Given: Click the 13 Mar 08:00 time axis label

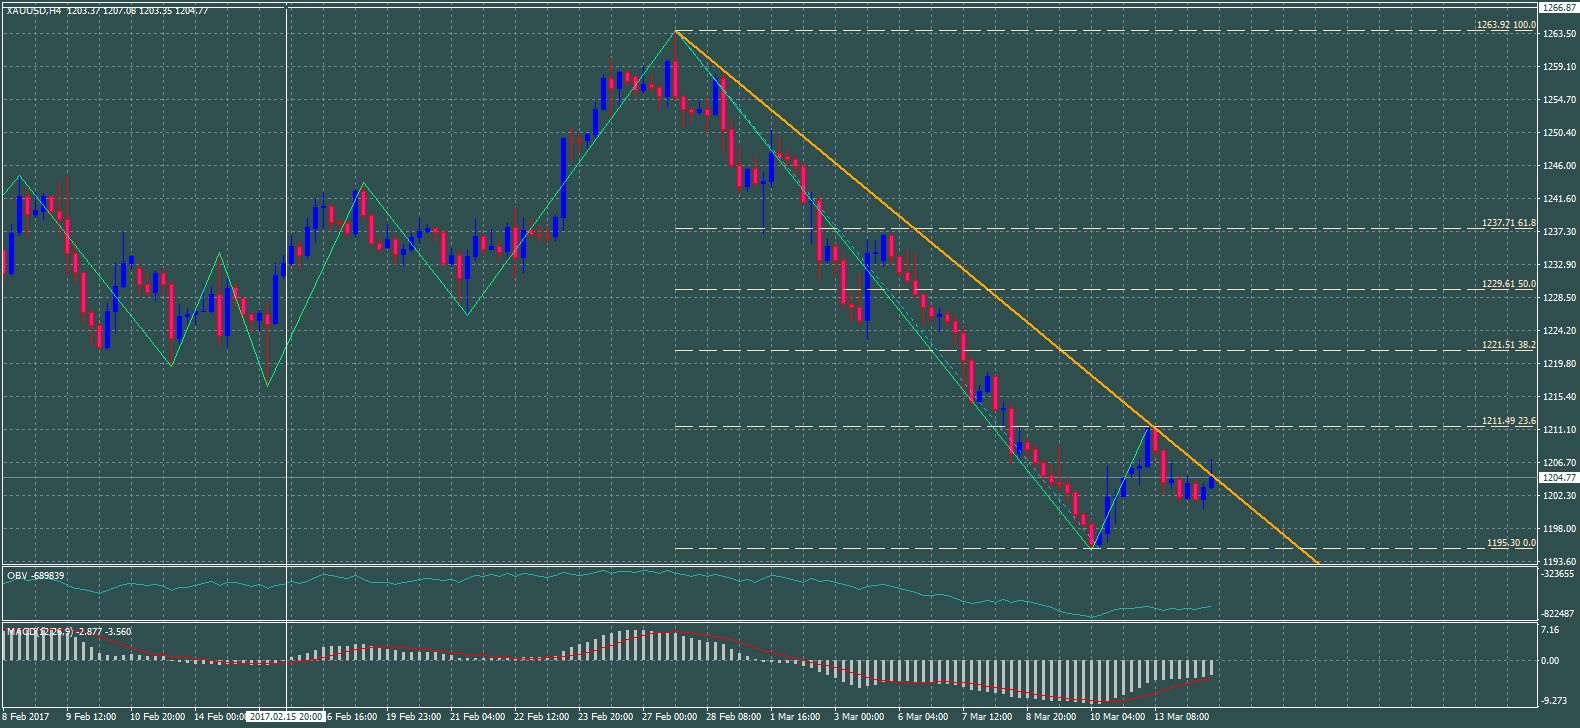Looking at the screenshot, I should click(x=1182, y=716).
